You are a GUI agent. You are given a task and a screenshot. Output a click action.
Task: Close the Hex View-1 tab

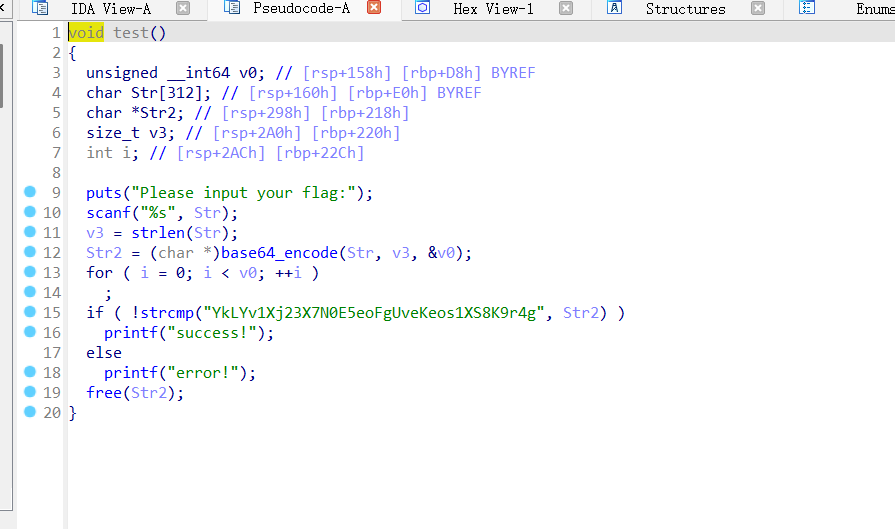566,8
